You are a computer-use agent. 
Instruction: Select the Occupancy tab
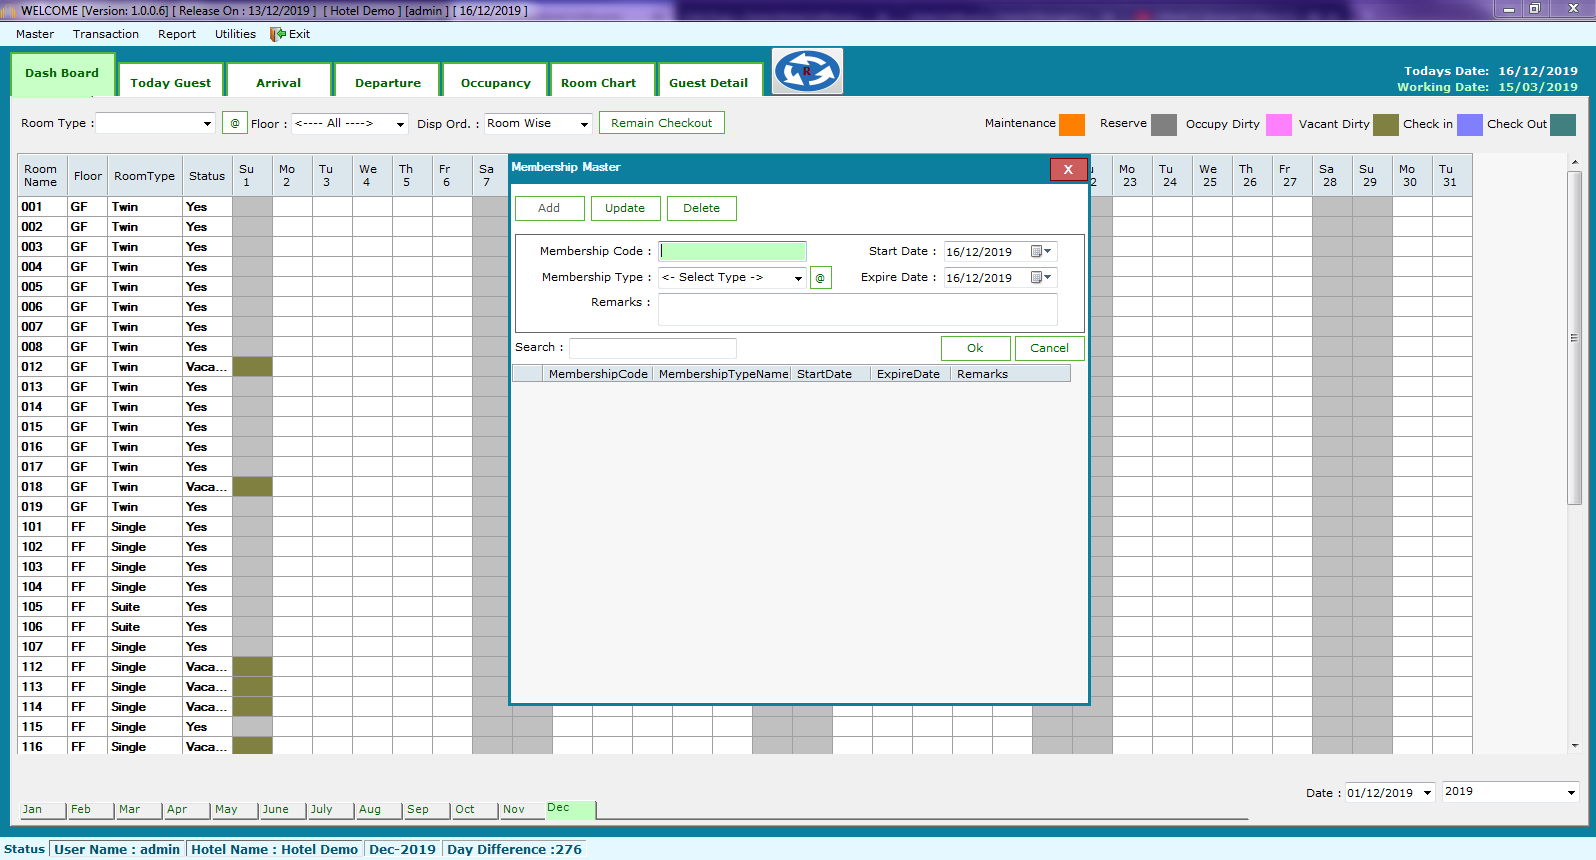coord(495,83)
